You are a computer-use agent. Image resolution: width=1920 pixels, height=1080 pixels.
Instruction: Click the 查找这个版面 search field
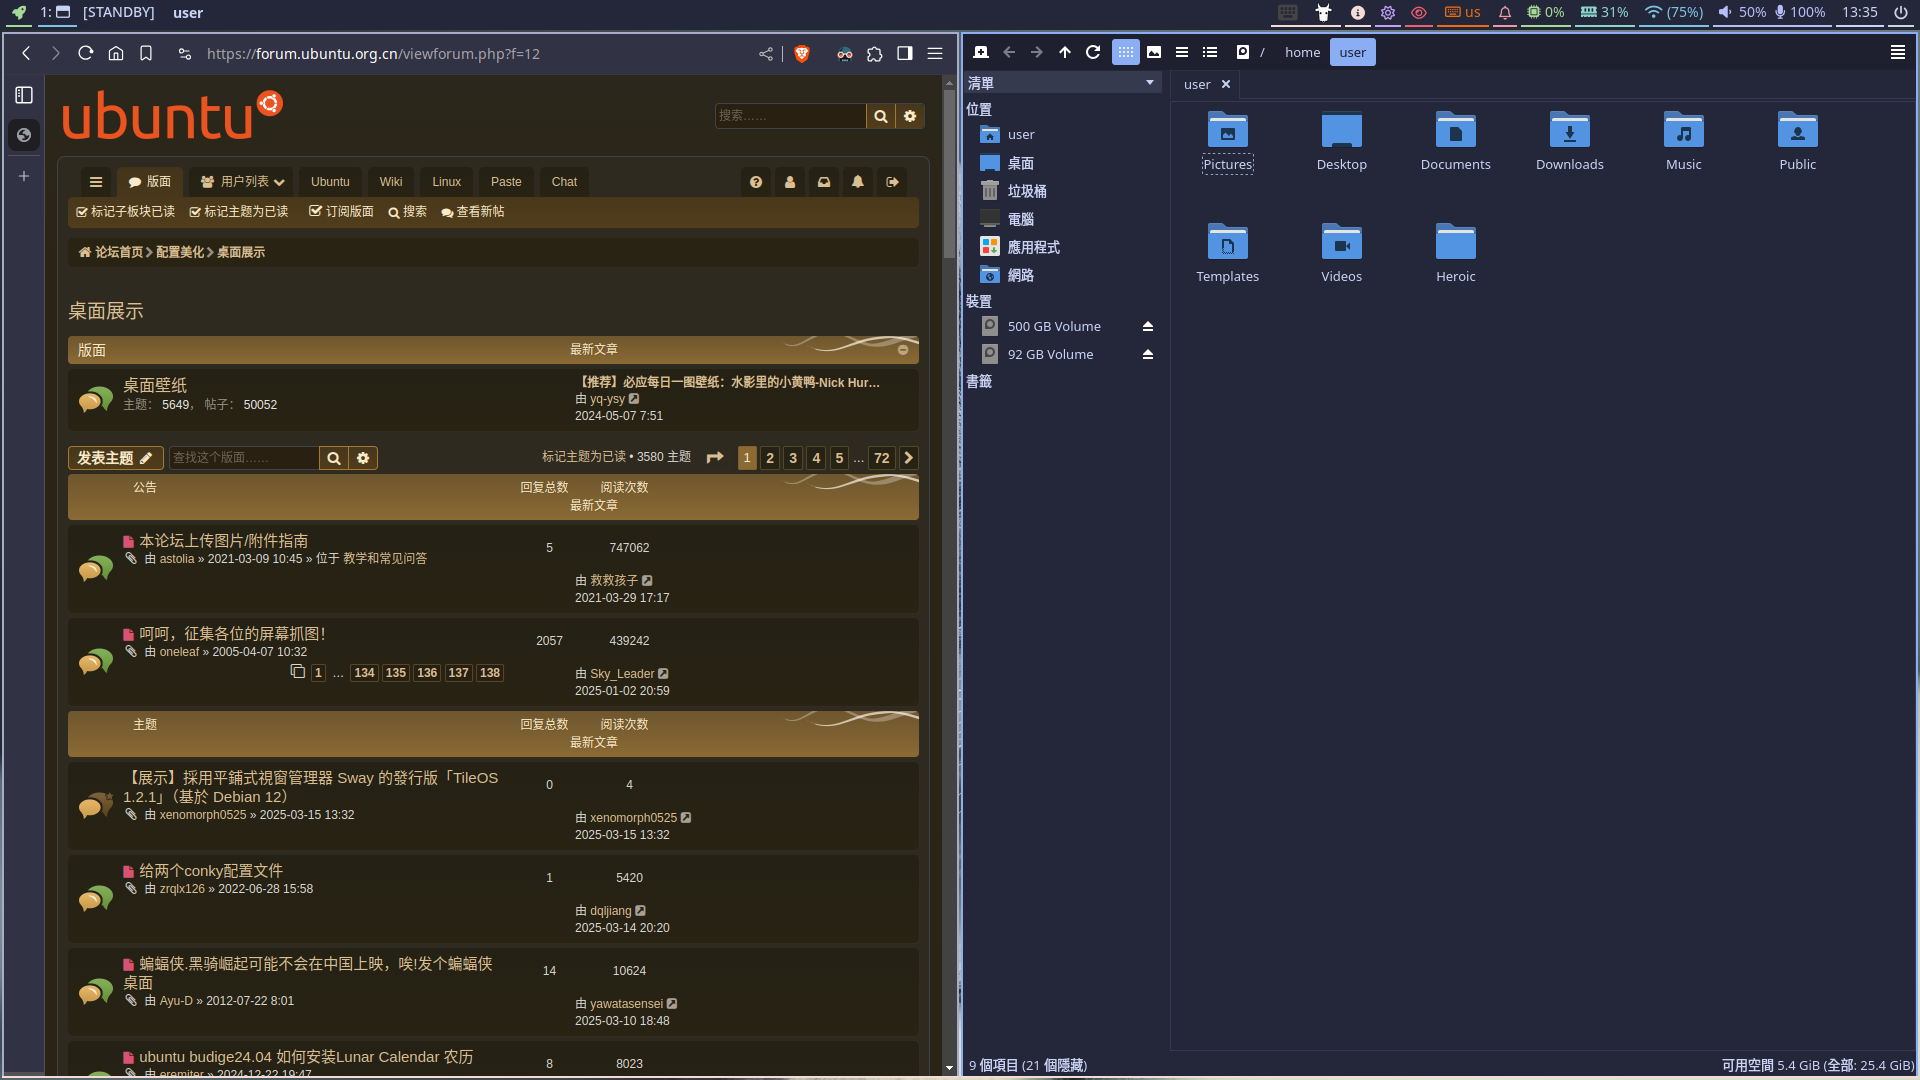[244, 458]
